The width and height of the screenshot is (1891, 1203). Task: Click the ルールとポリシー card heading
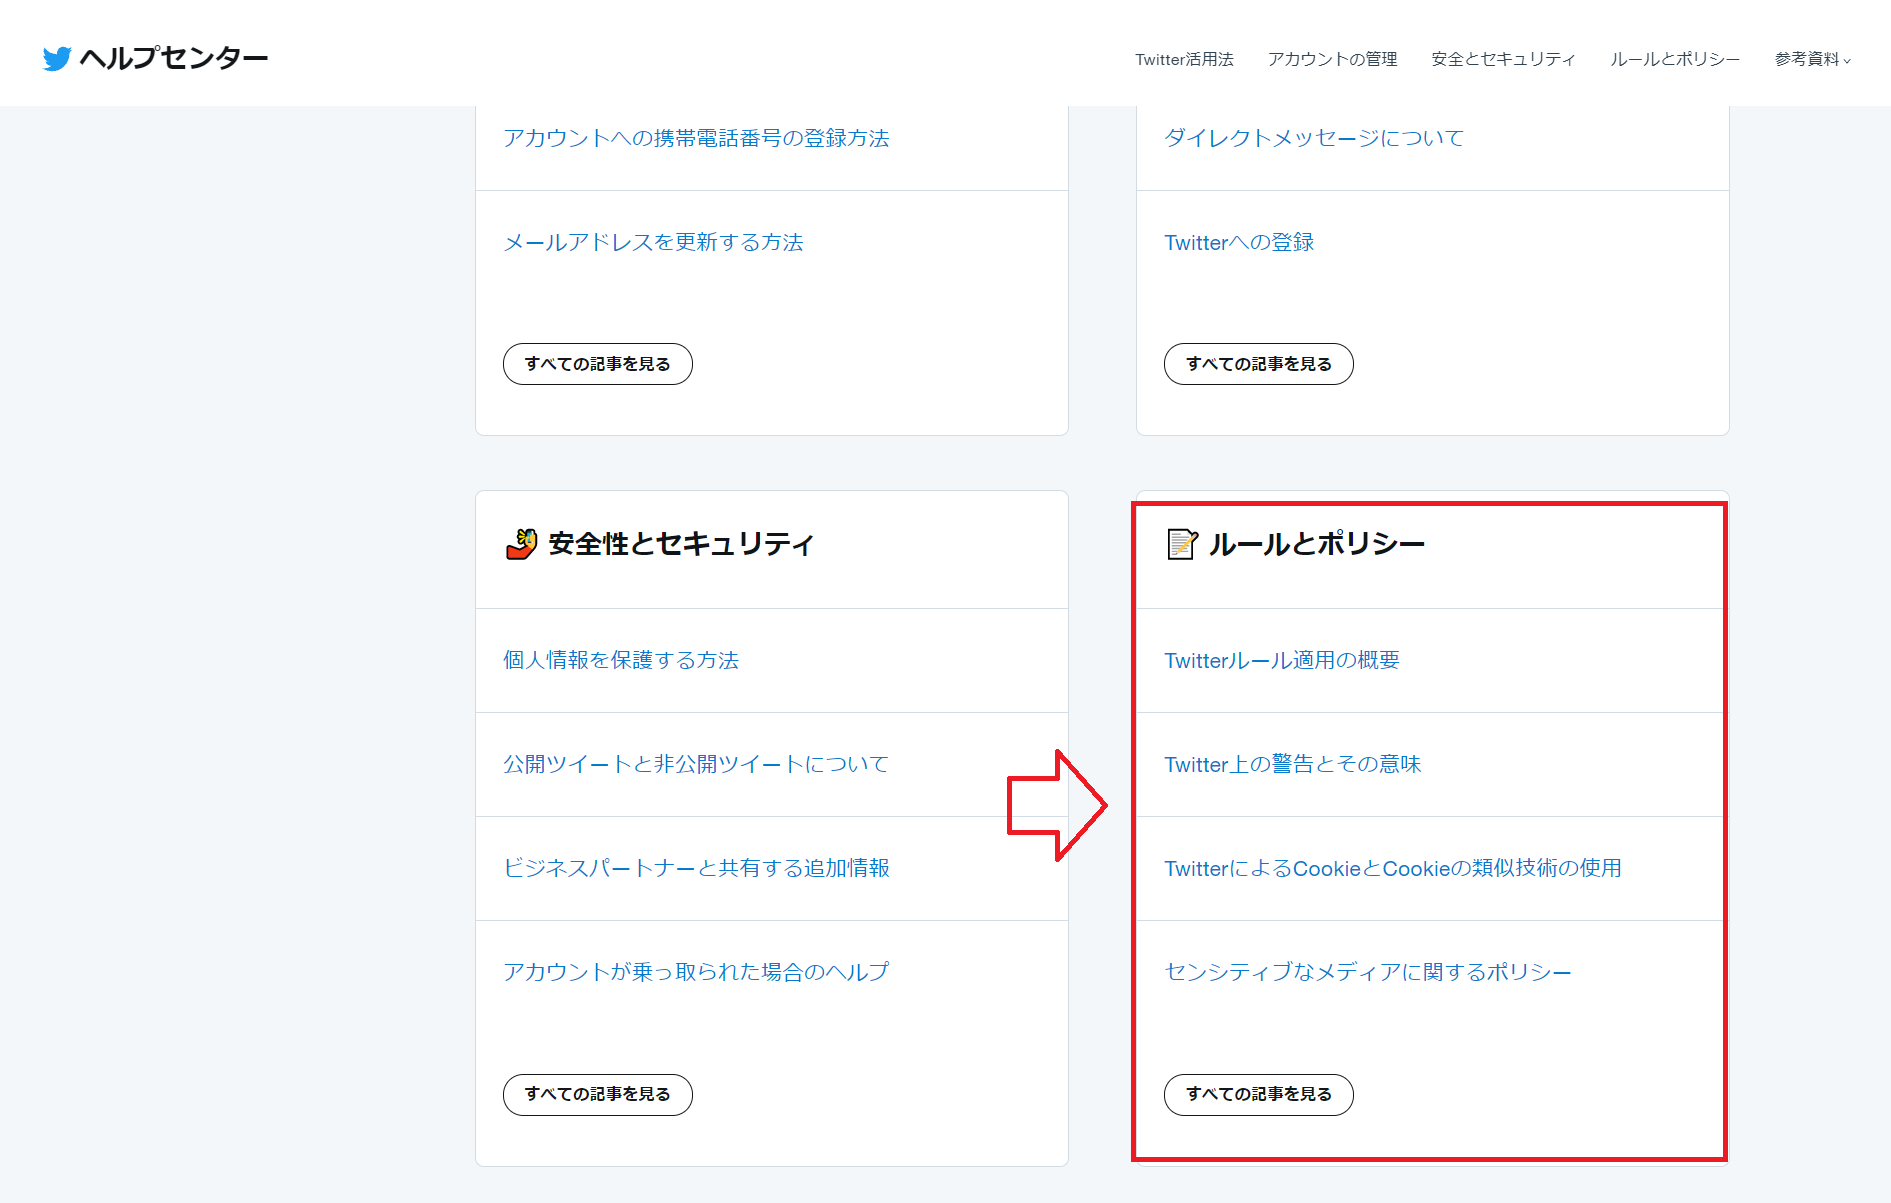click(x=1317, y=544)
